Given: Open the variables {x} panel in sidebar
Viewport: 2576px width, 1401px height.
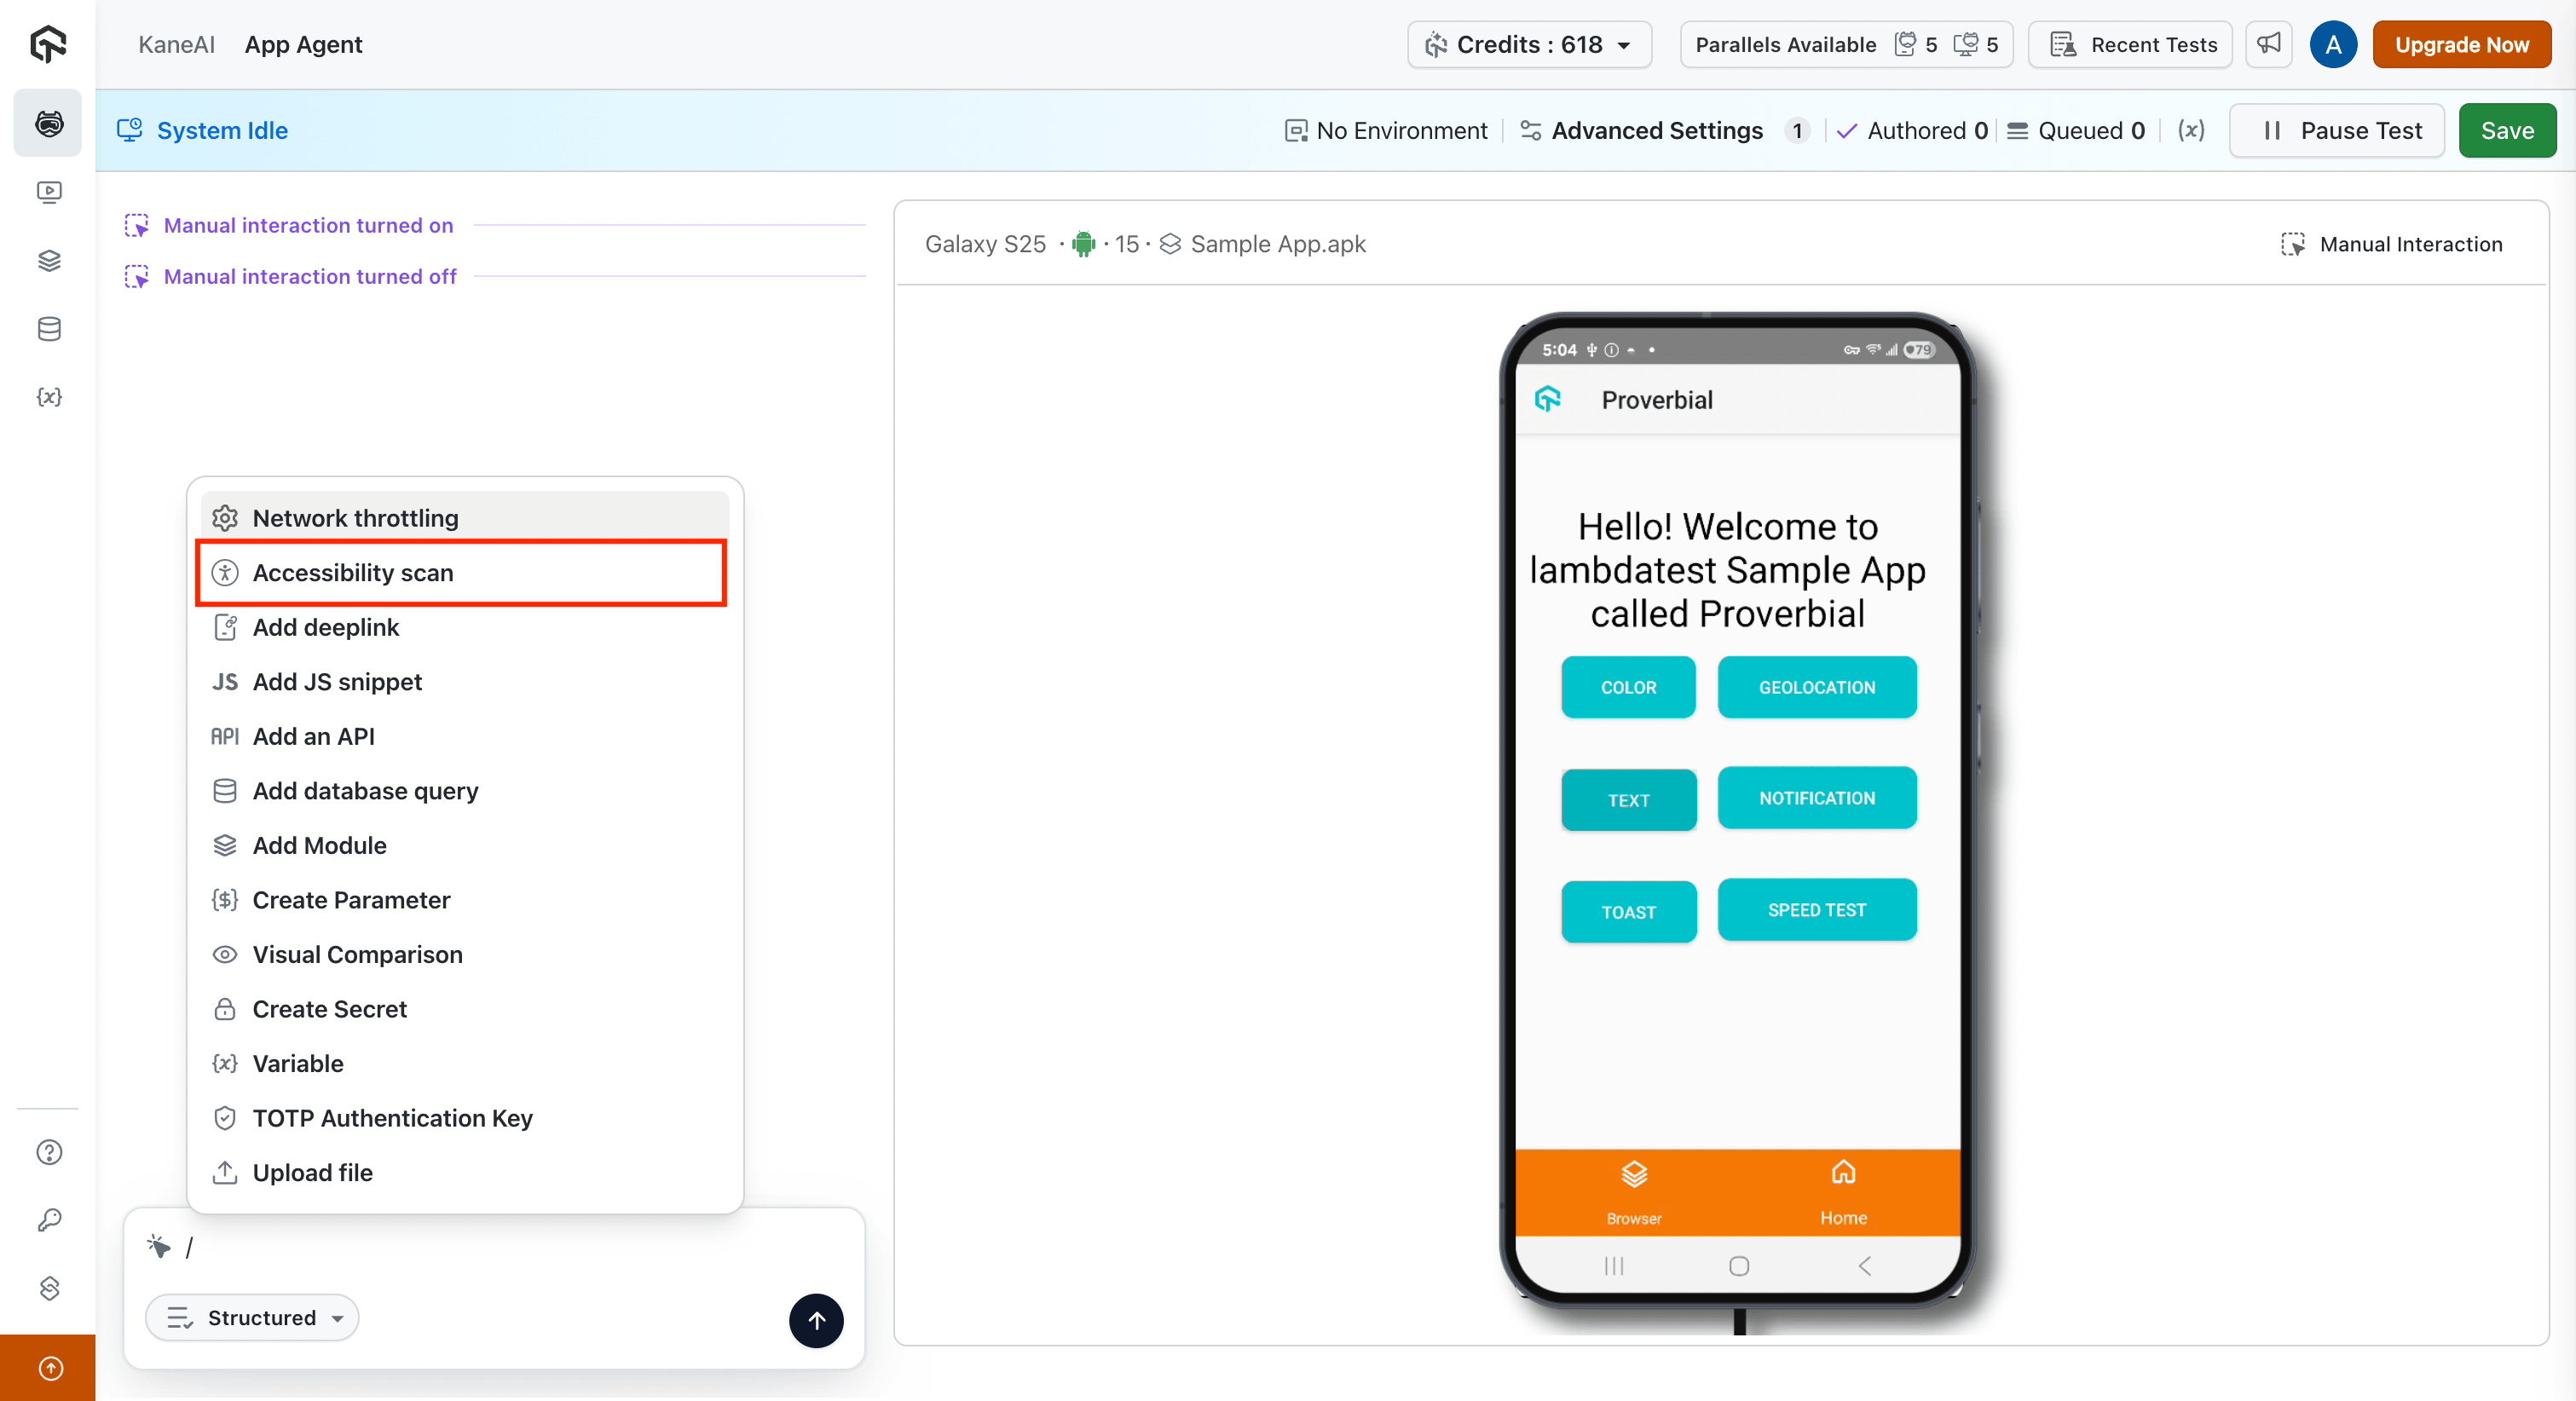Looking at the screenshot, I should tap(48, 397).
